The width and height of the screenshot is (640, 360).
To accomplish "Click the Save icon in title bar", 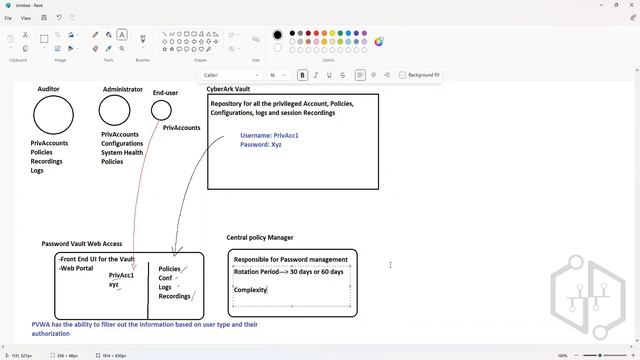I will coord(44,18).
